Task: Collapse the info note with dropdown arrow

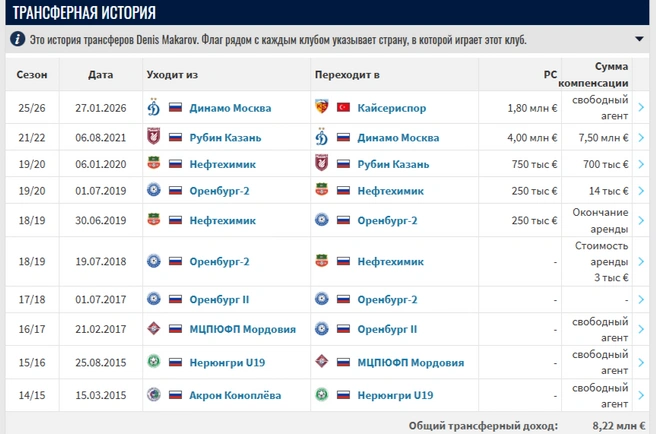Action: tap(639, 39)
